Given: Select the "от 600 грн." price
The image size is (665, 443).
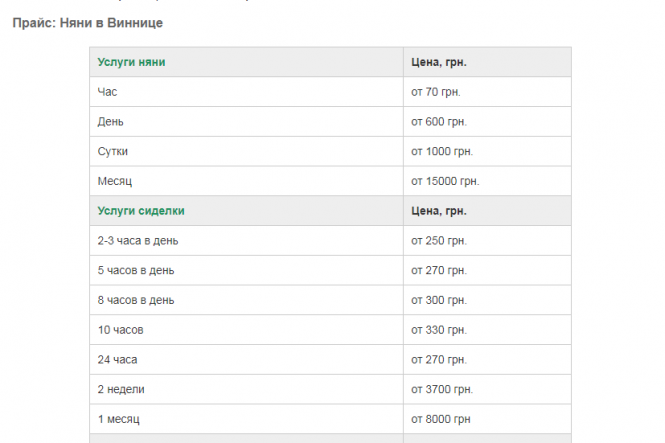Looking at the screenshot, I should 439,122.
